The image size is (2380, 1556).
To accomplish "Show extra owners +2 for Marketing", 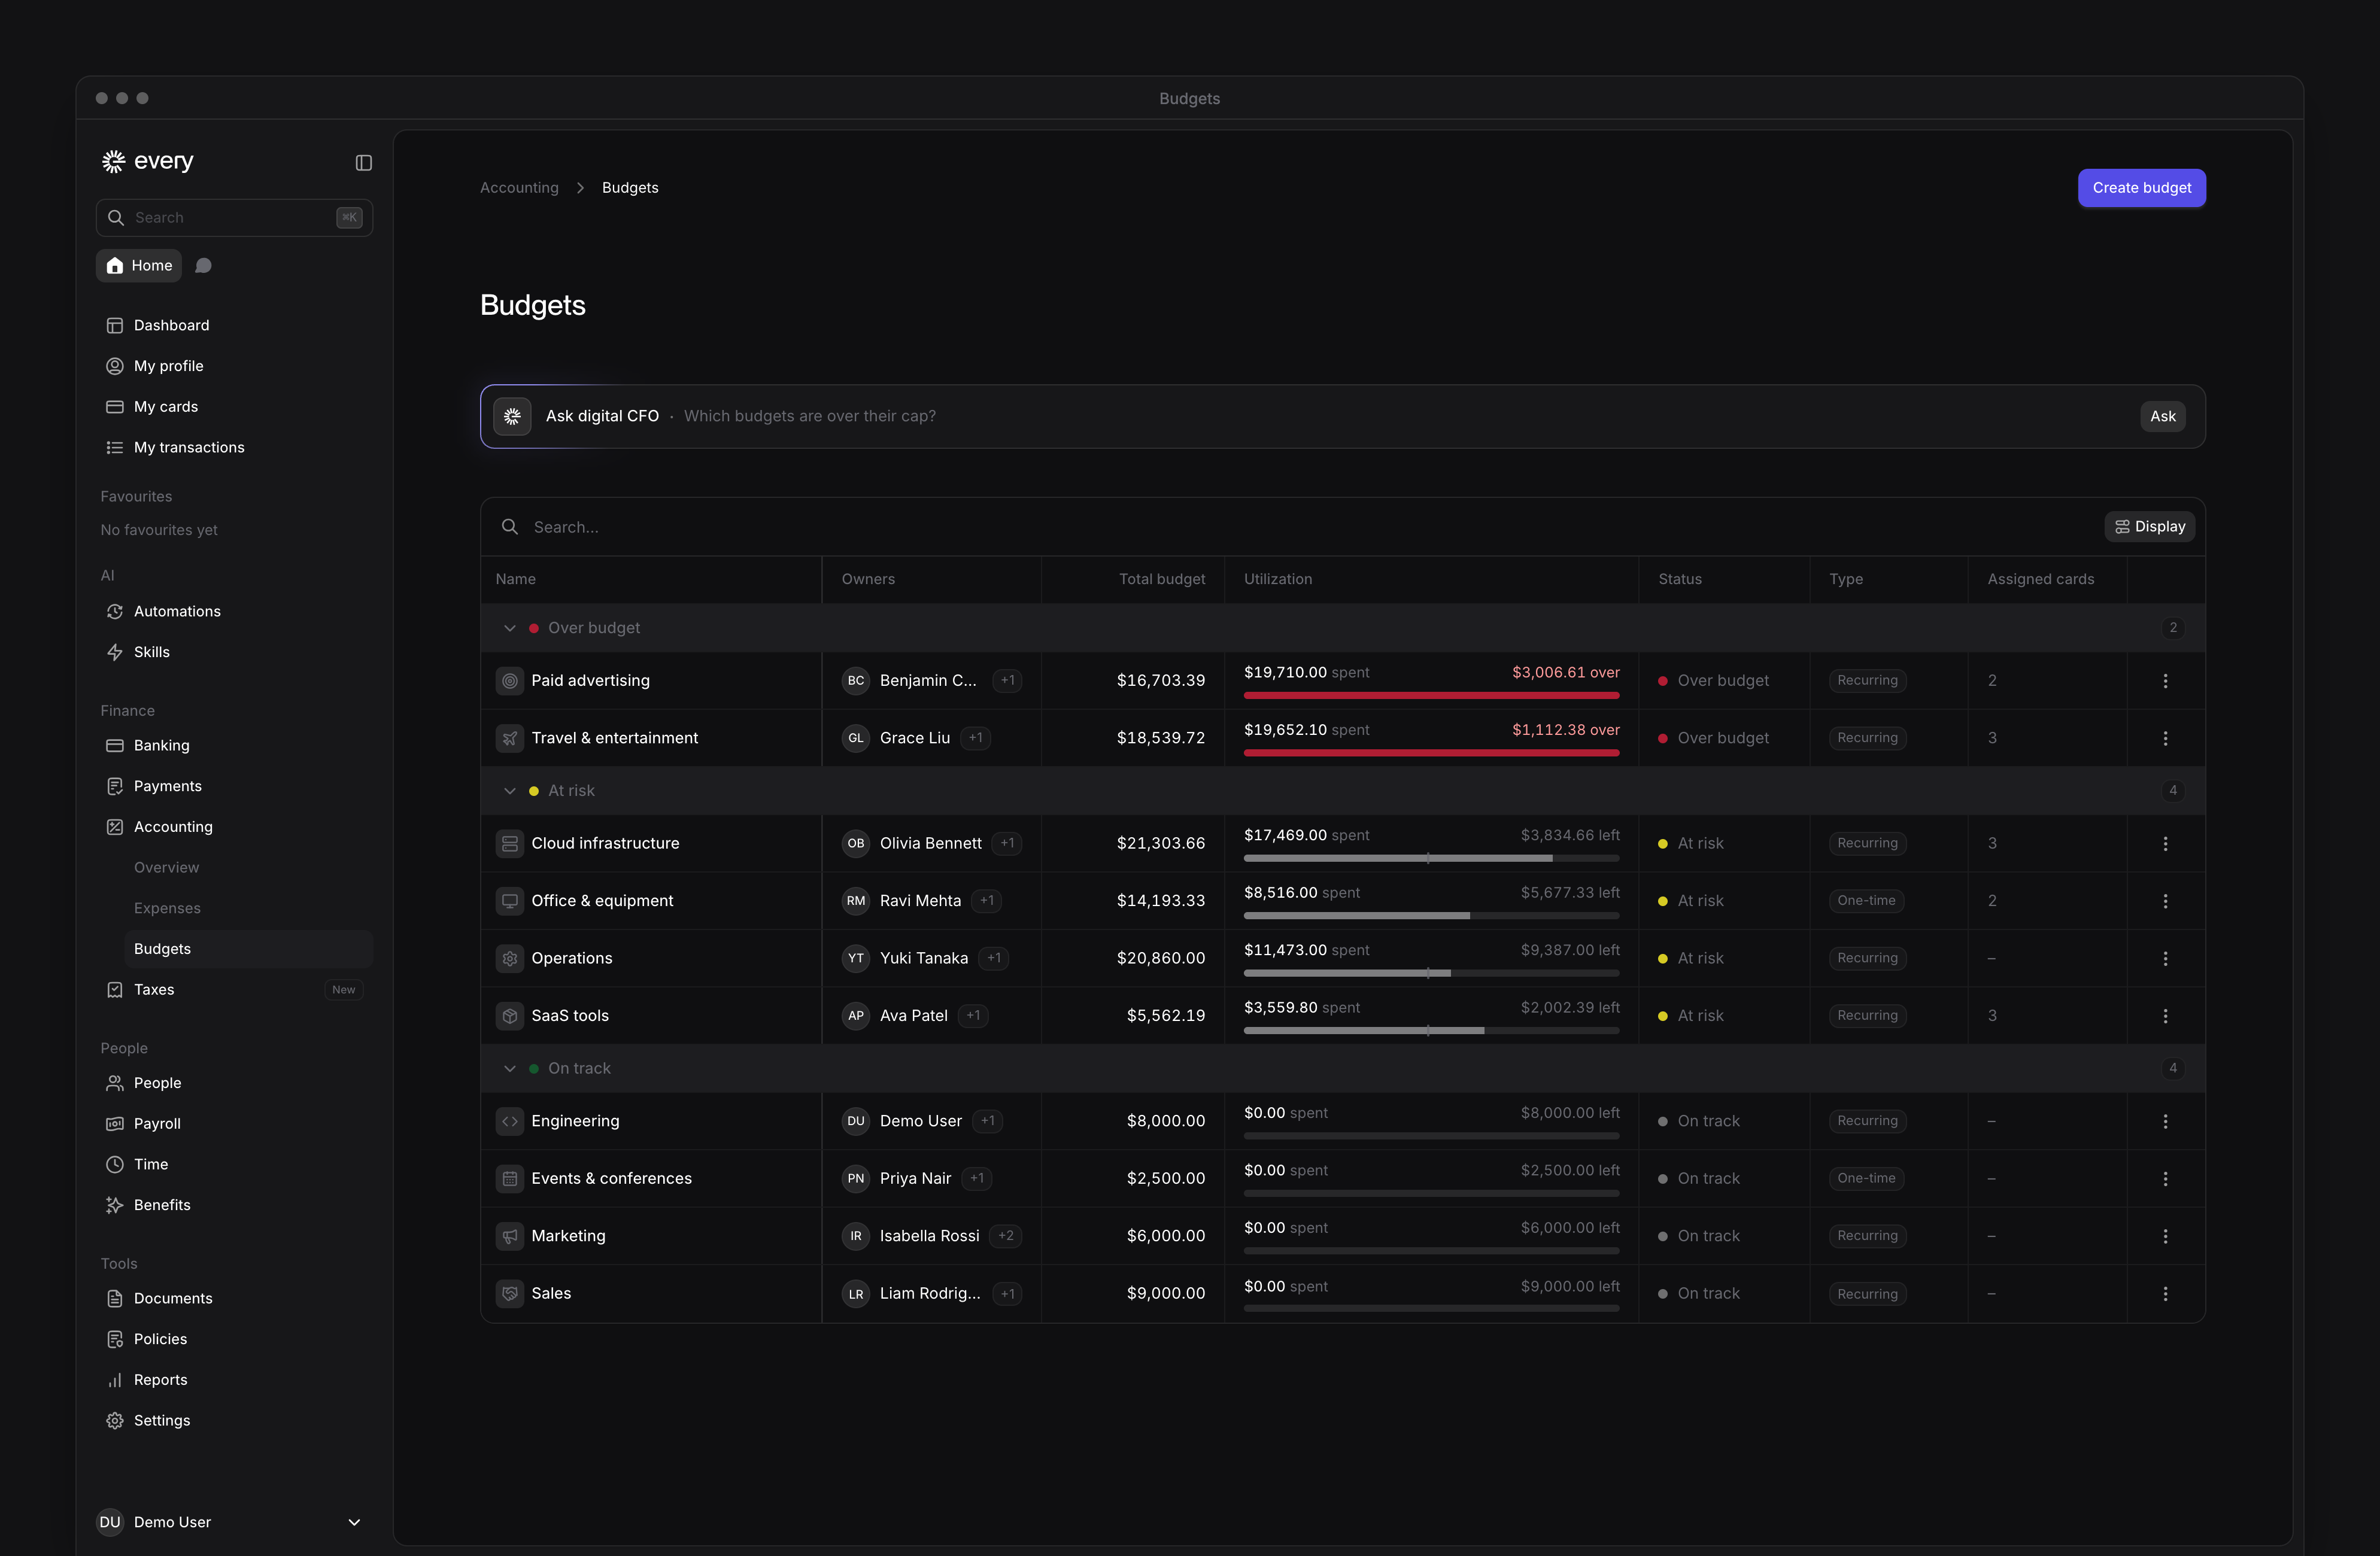I will click(x=1006, y=1236).
